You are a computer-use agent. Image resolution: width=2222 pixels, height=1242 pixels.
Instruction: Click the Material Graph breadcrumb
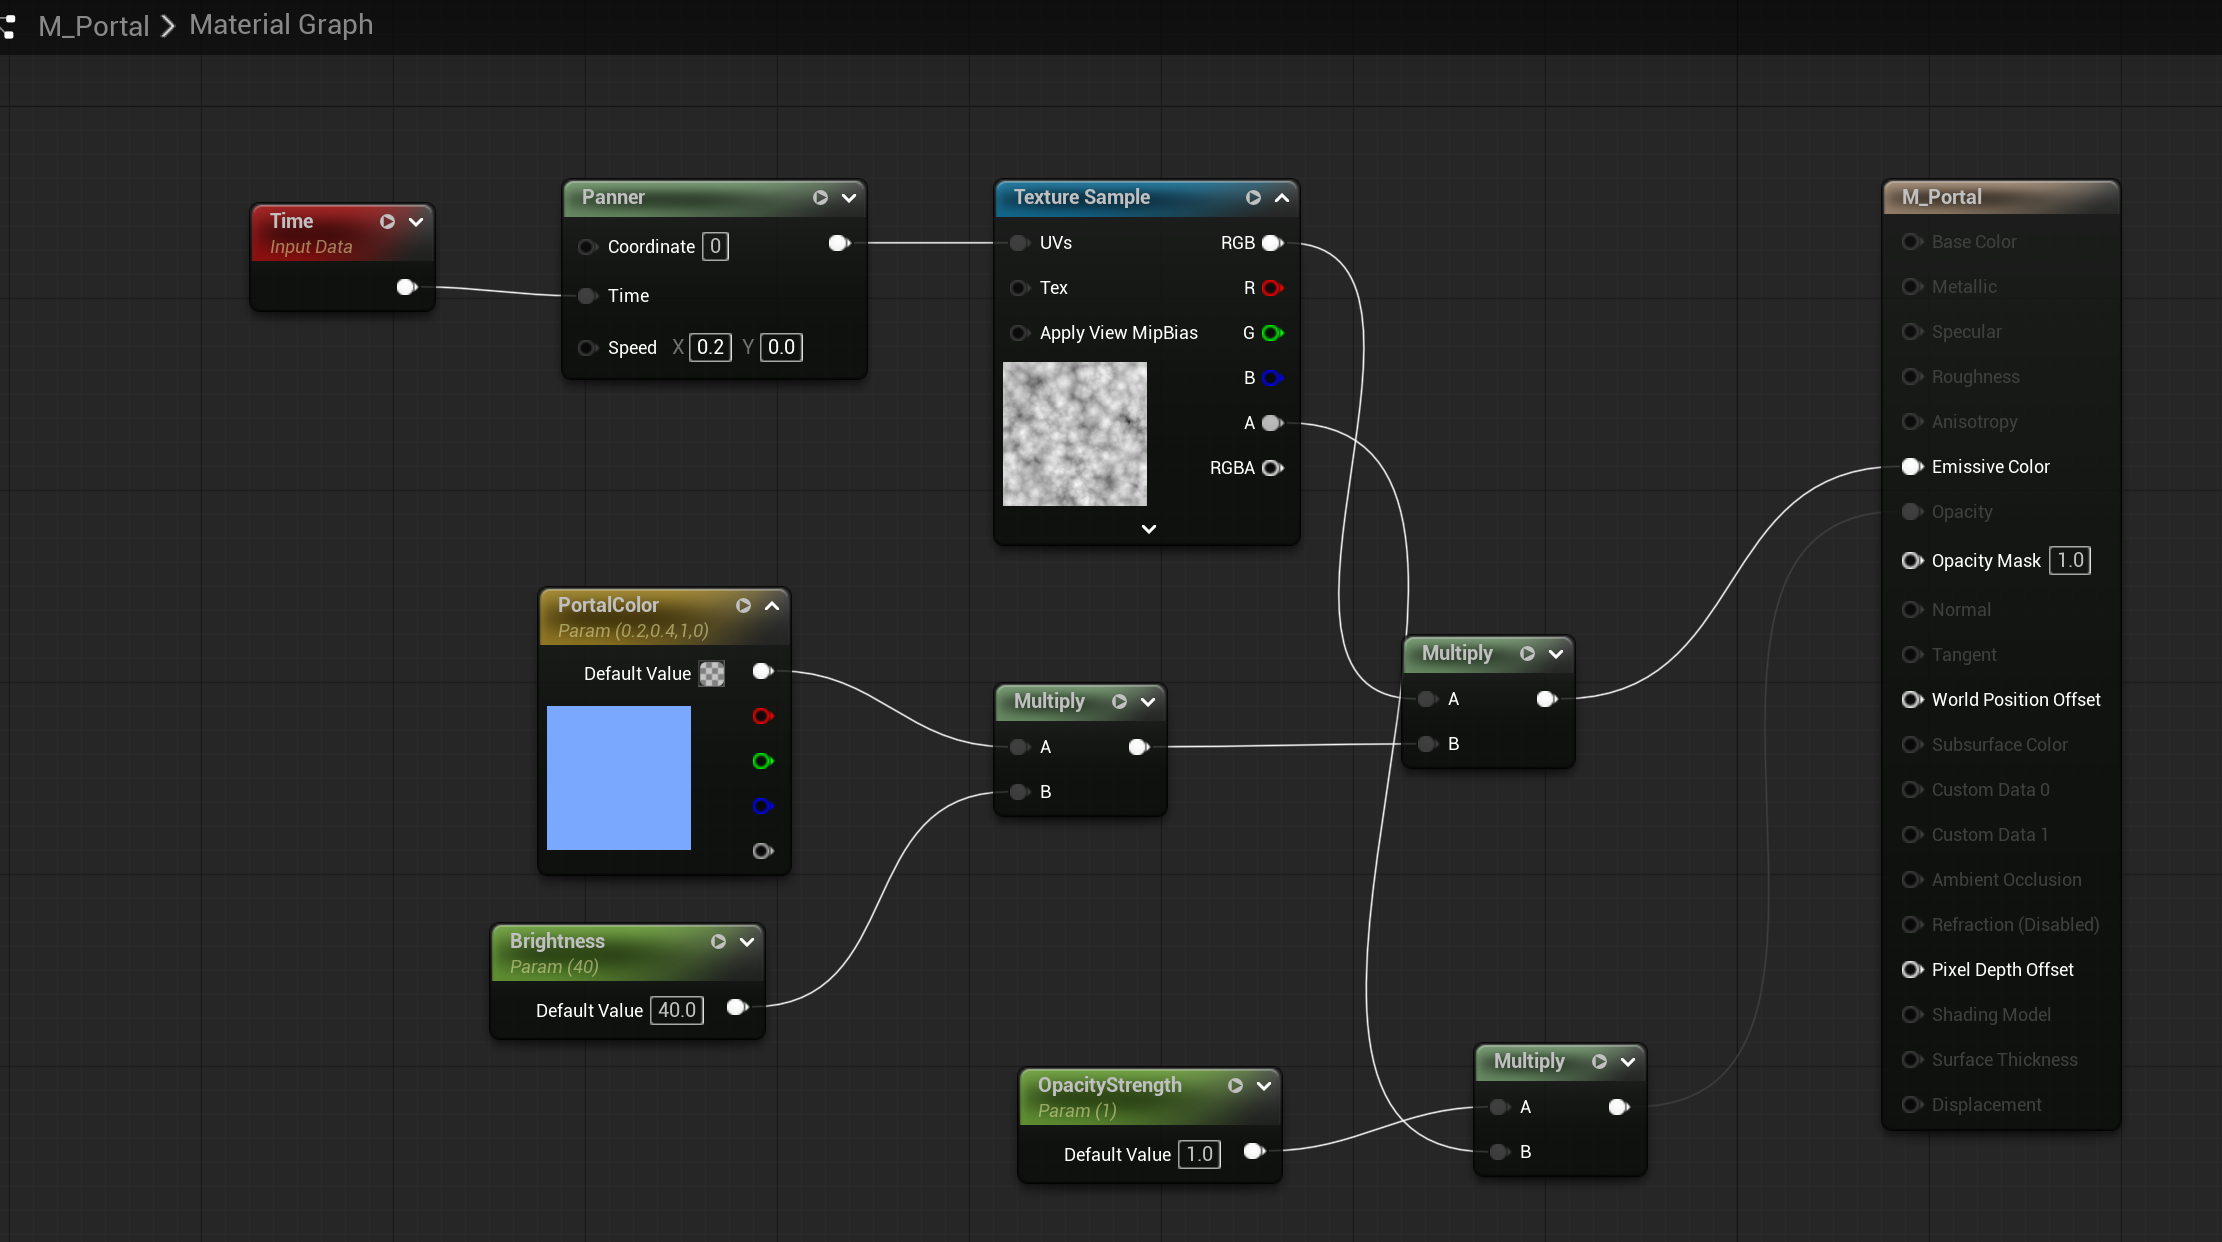[281, 25]
